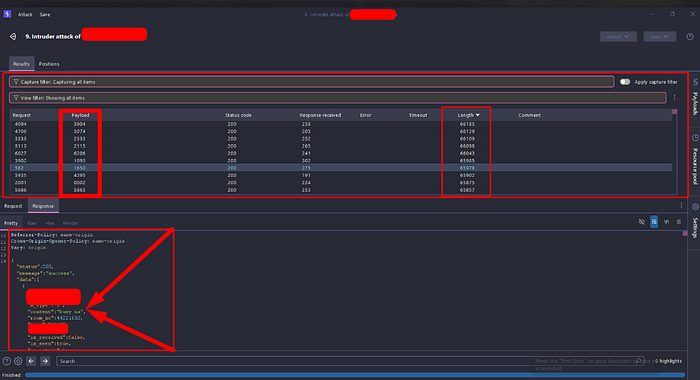Image resolution: width=700 pixels, height=380 pixels.
Task: Click the room_no 44221650 line
Action: [55, 318]
